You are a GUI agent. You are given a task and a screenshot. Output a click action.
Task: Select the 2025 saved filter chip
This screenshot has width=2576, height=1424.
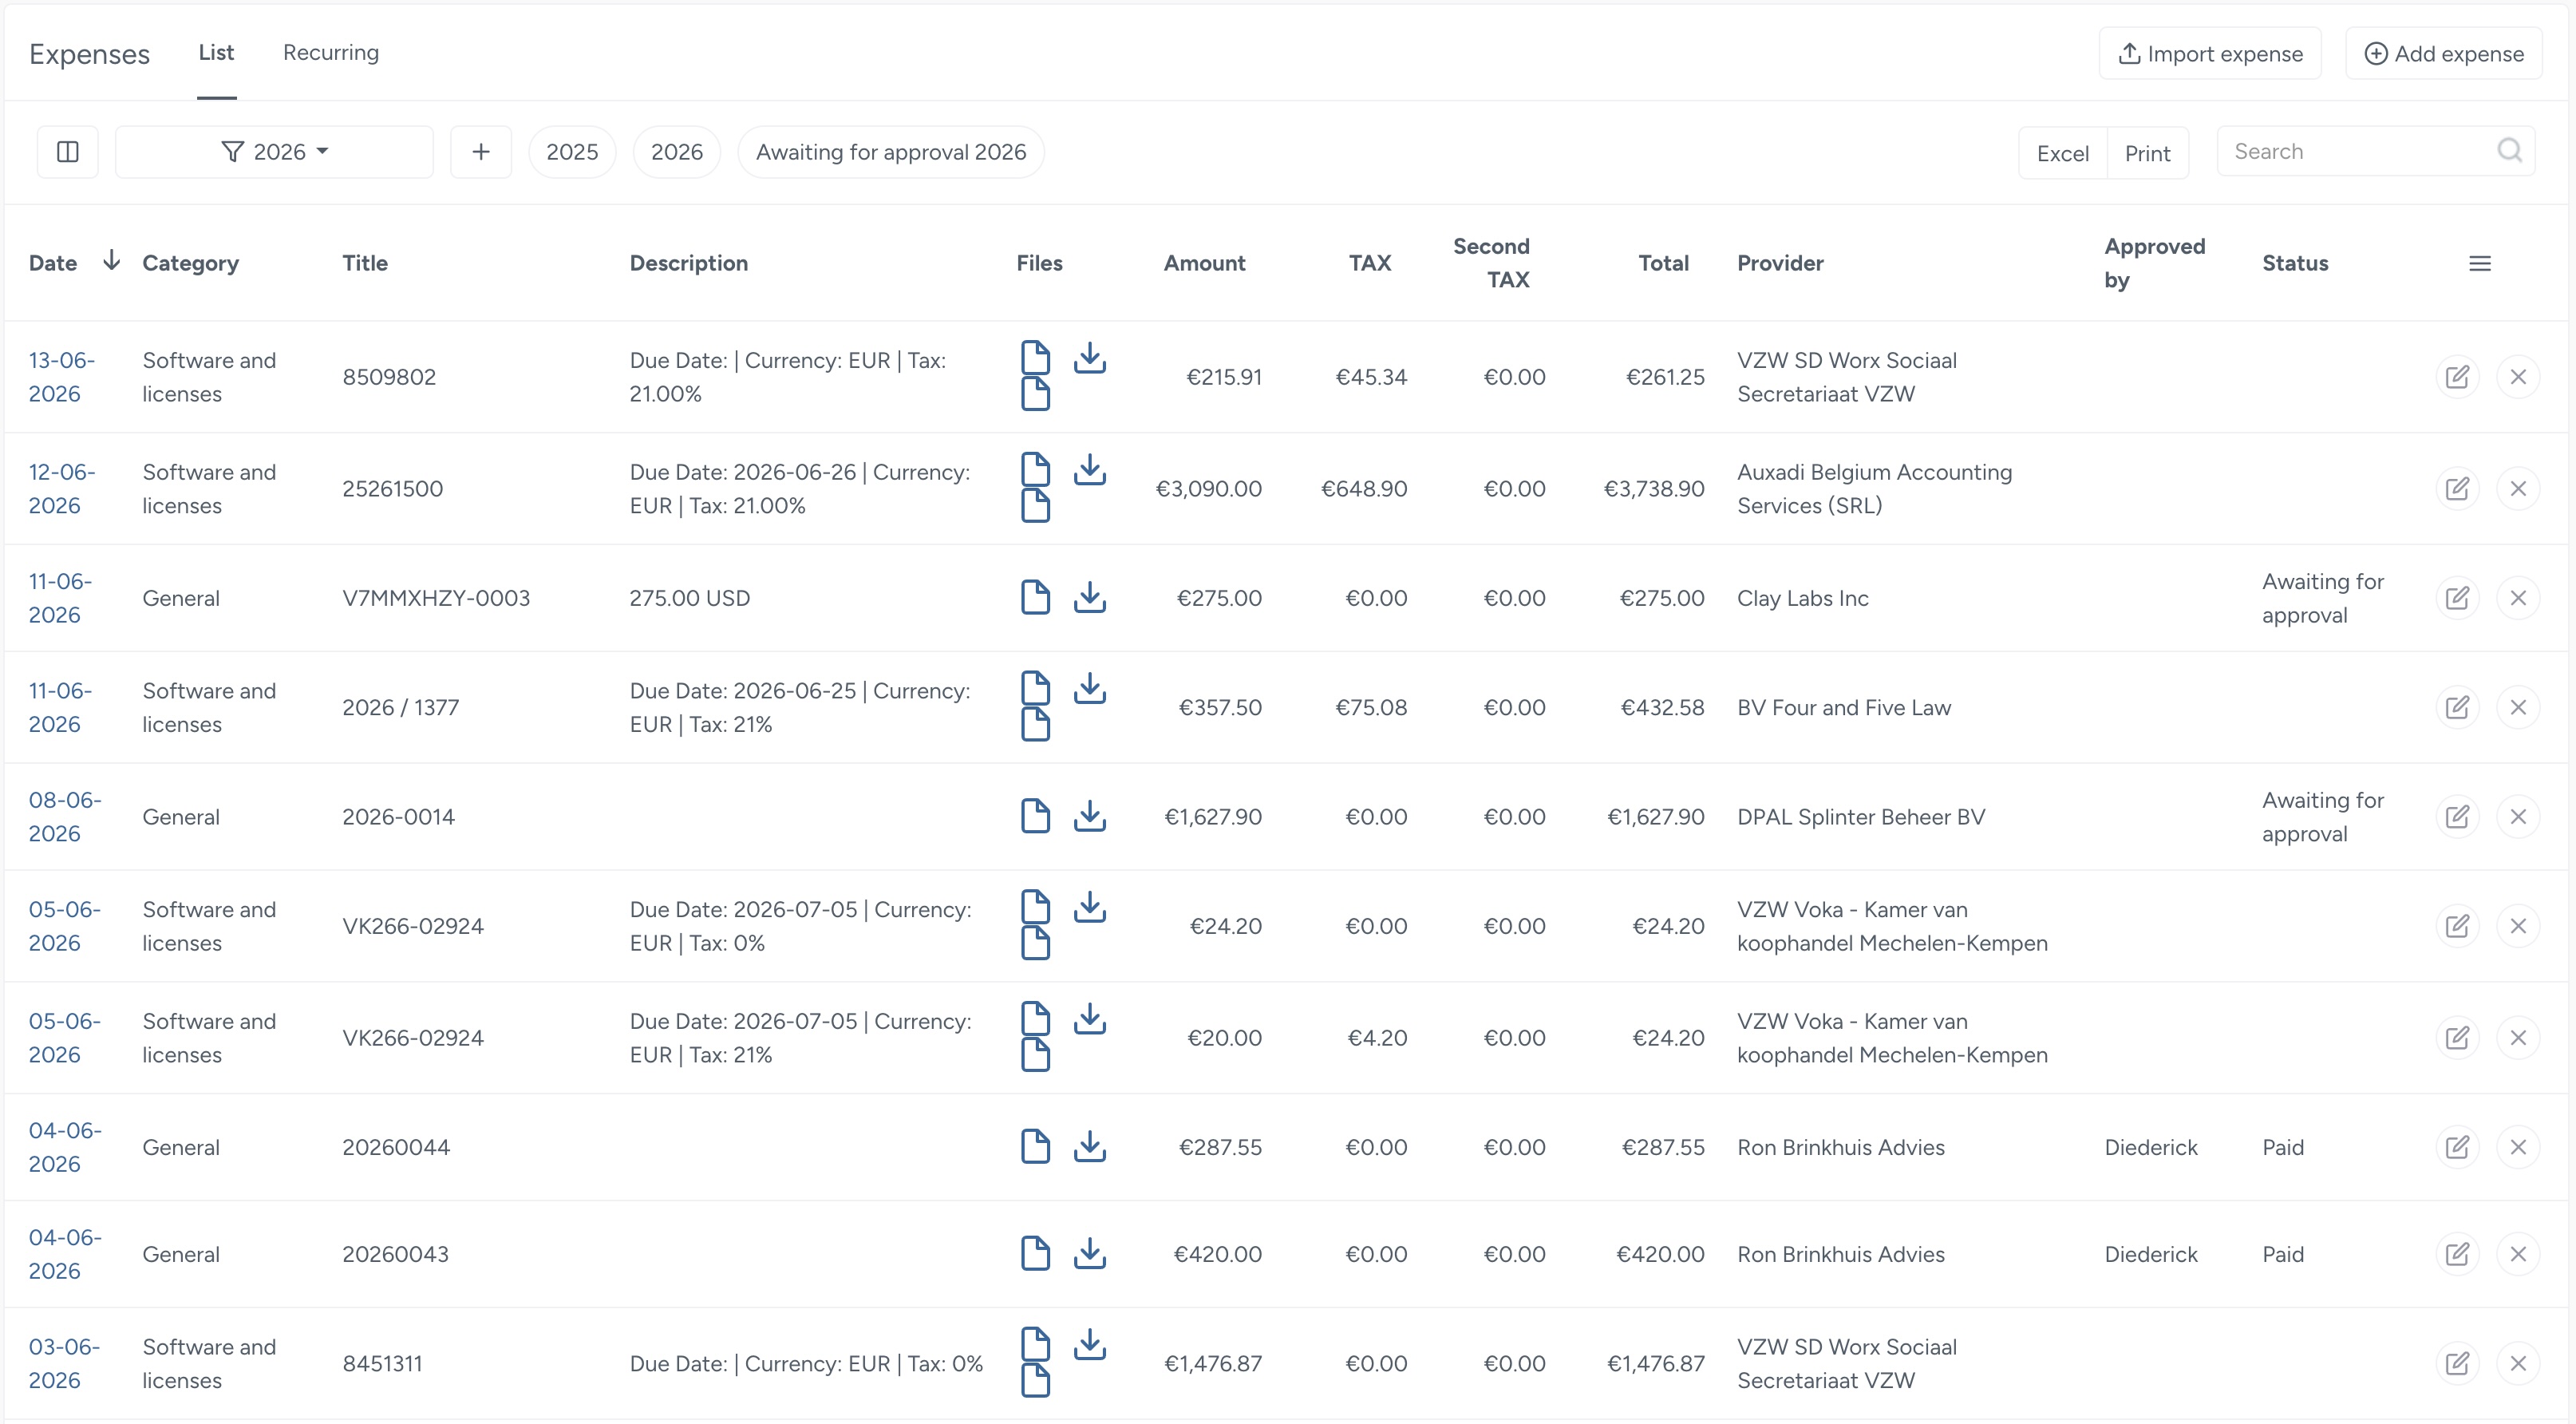click(572, 152)
